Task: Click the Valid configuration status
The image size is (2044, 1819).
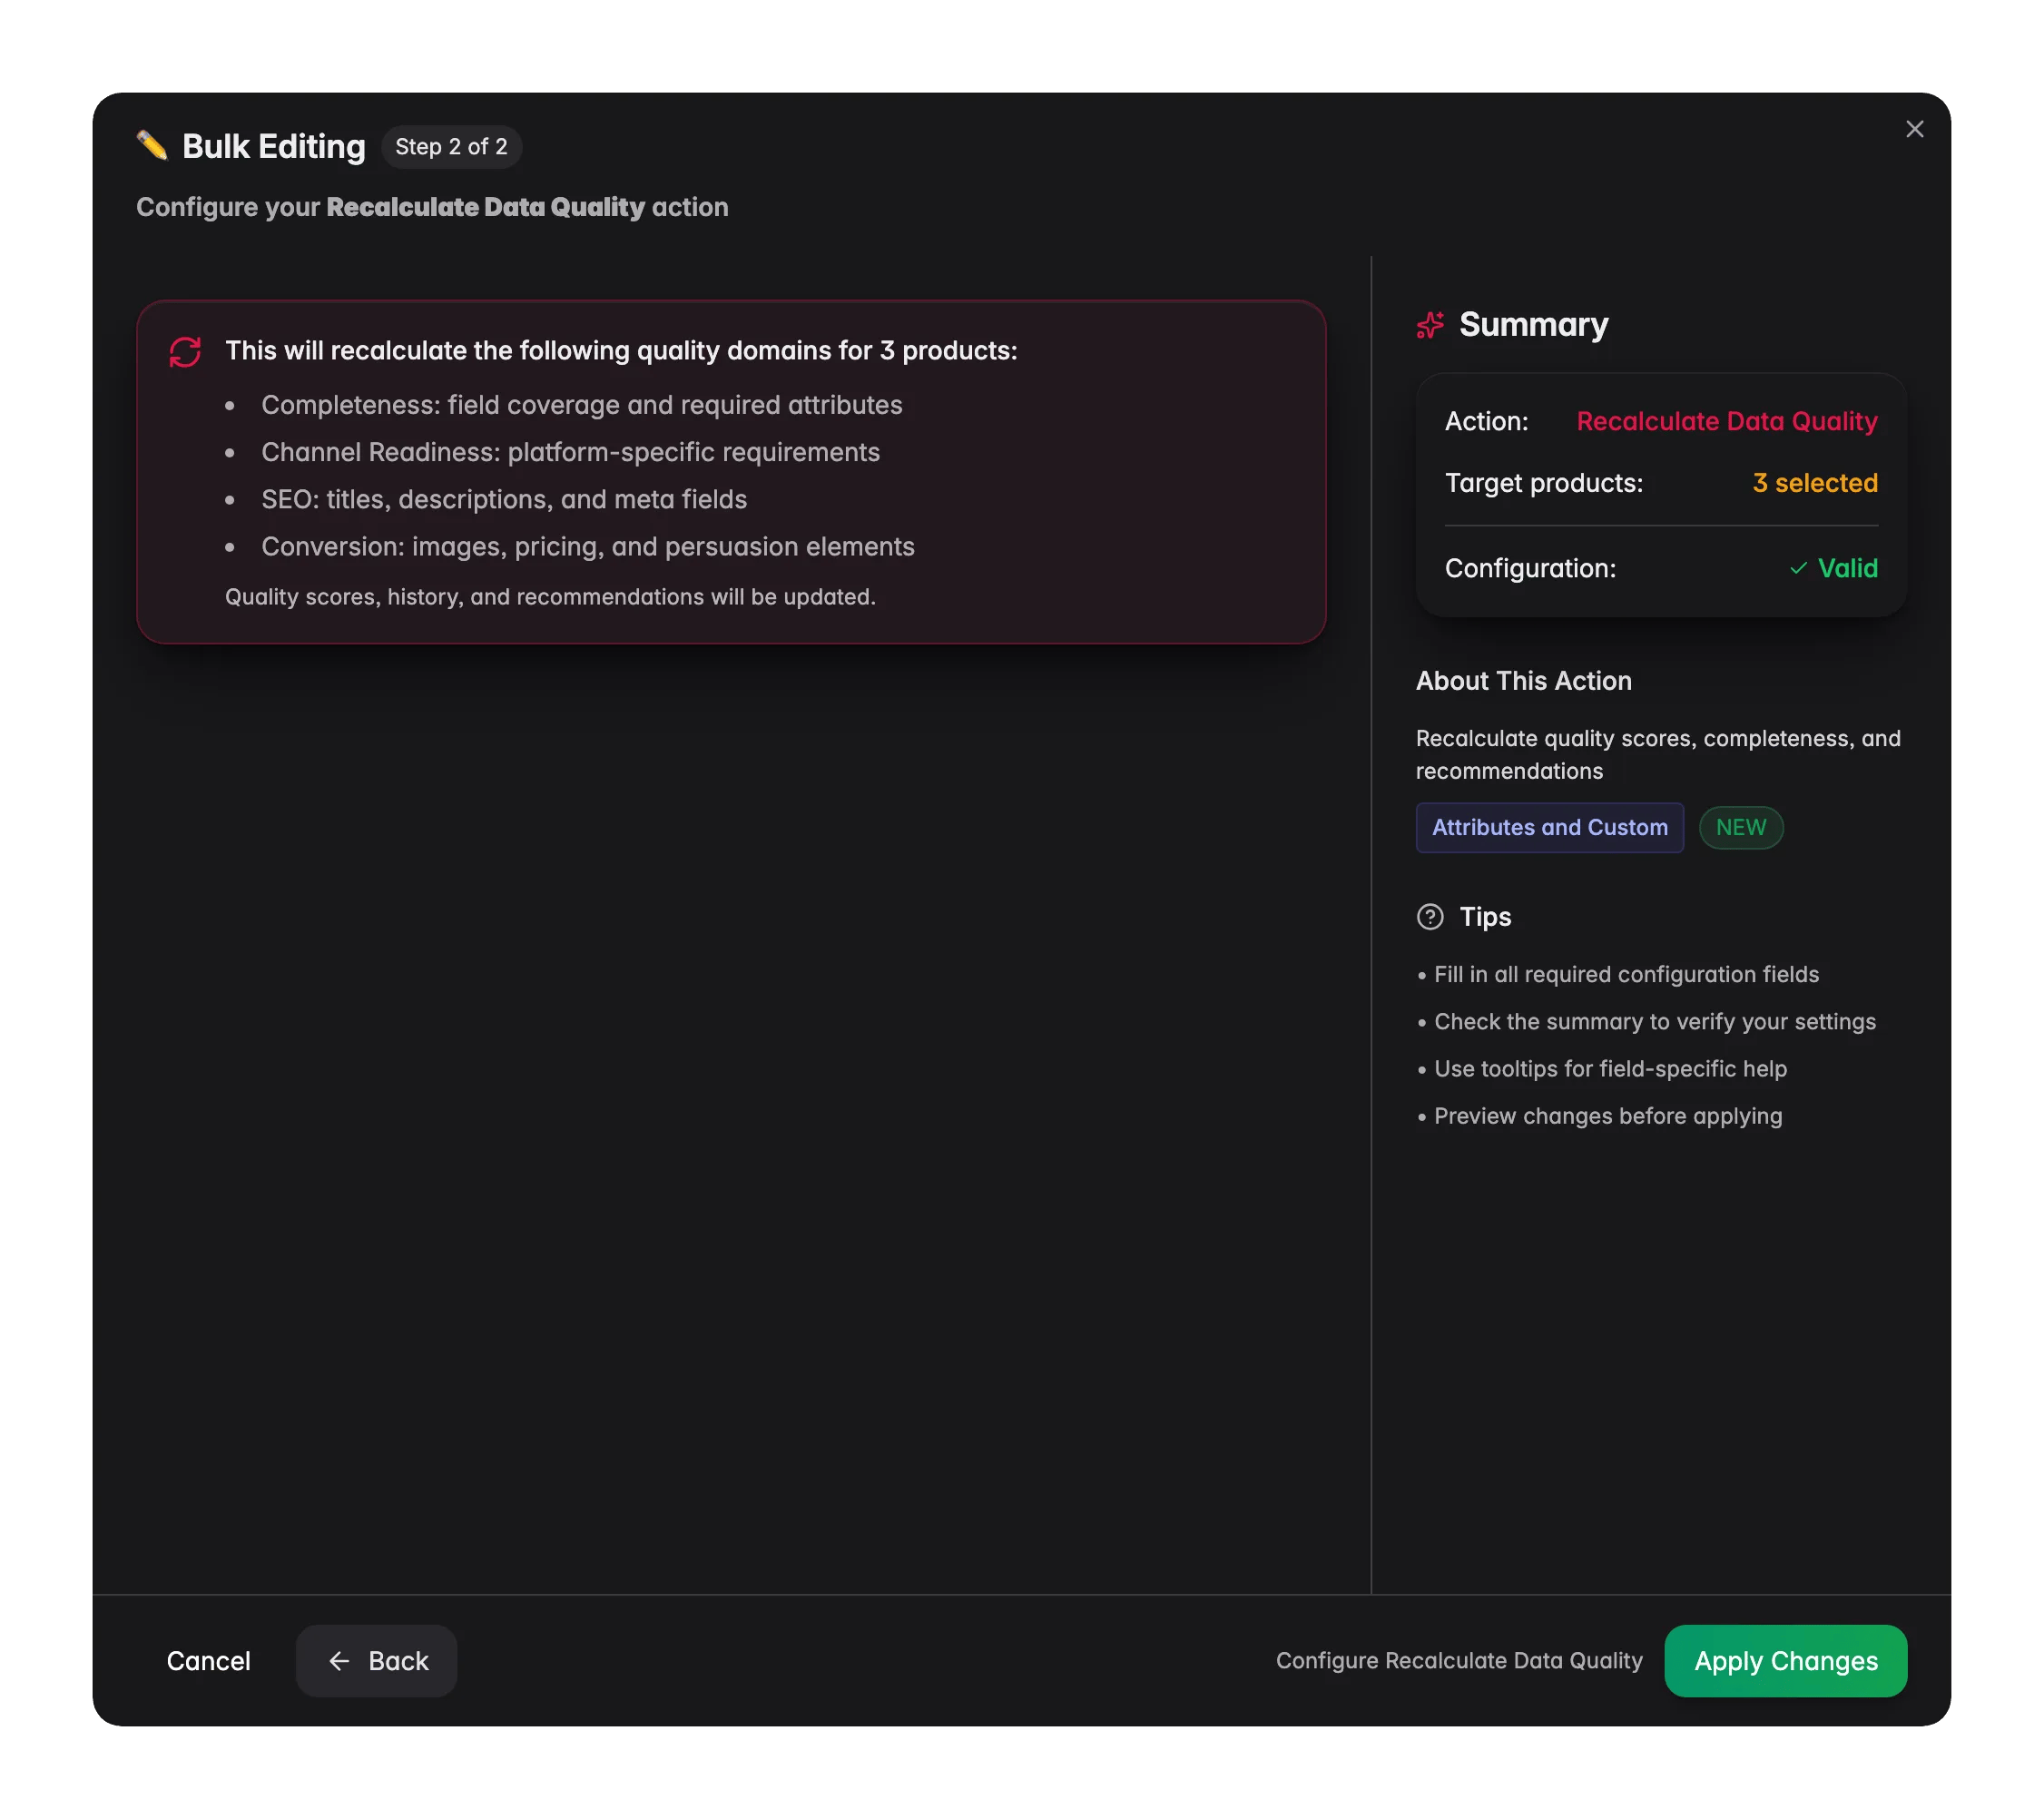Action: point(1833,568)
